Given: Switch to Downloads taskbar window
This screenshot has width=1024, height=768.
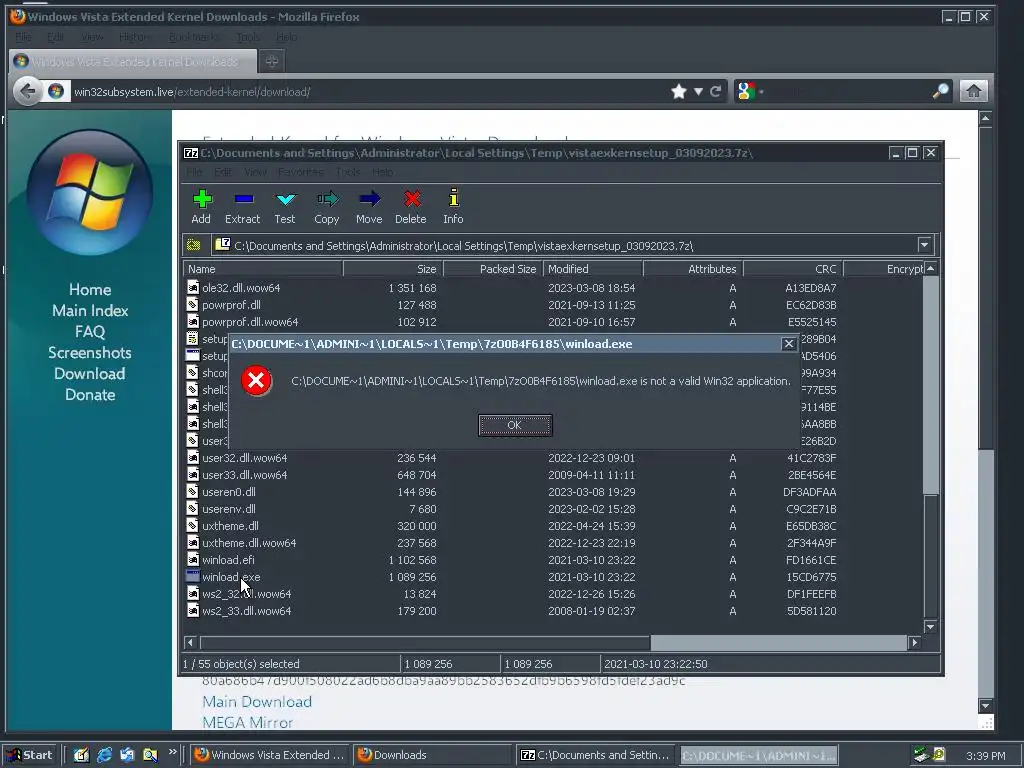Looking at the screenshot, I should [434, 755].
